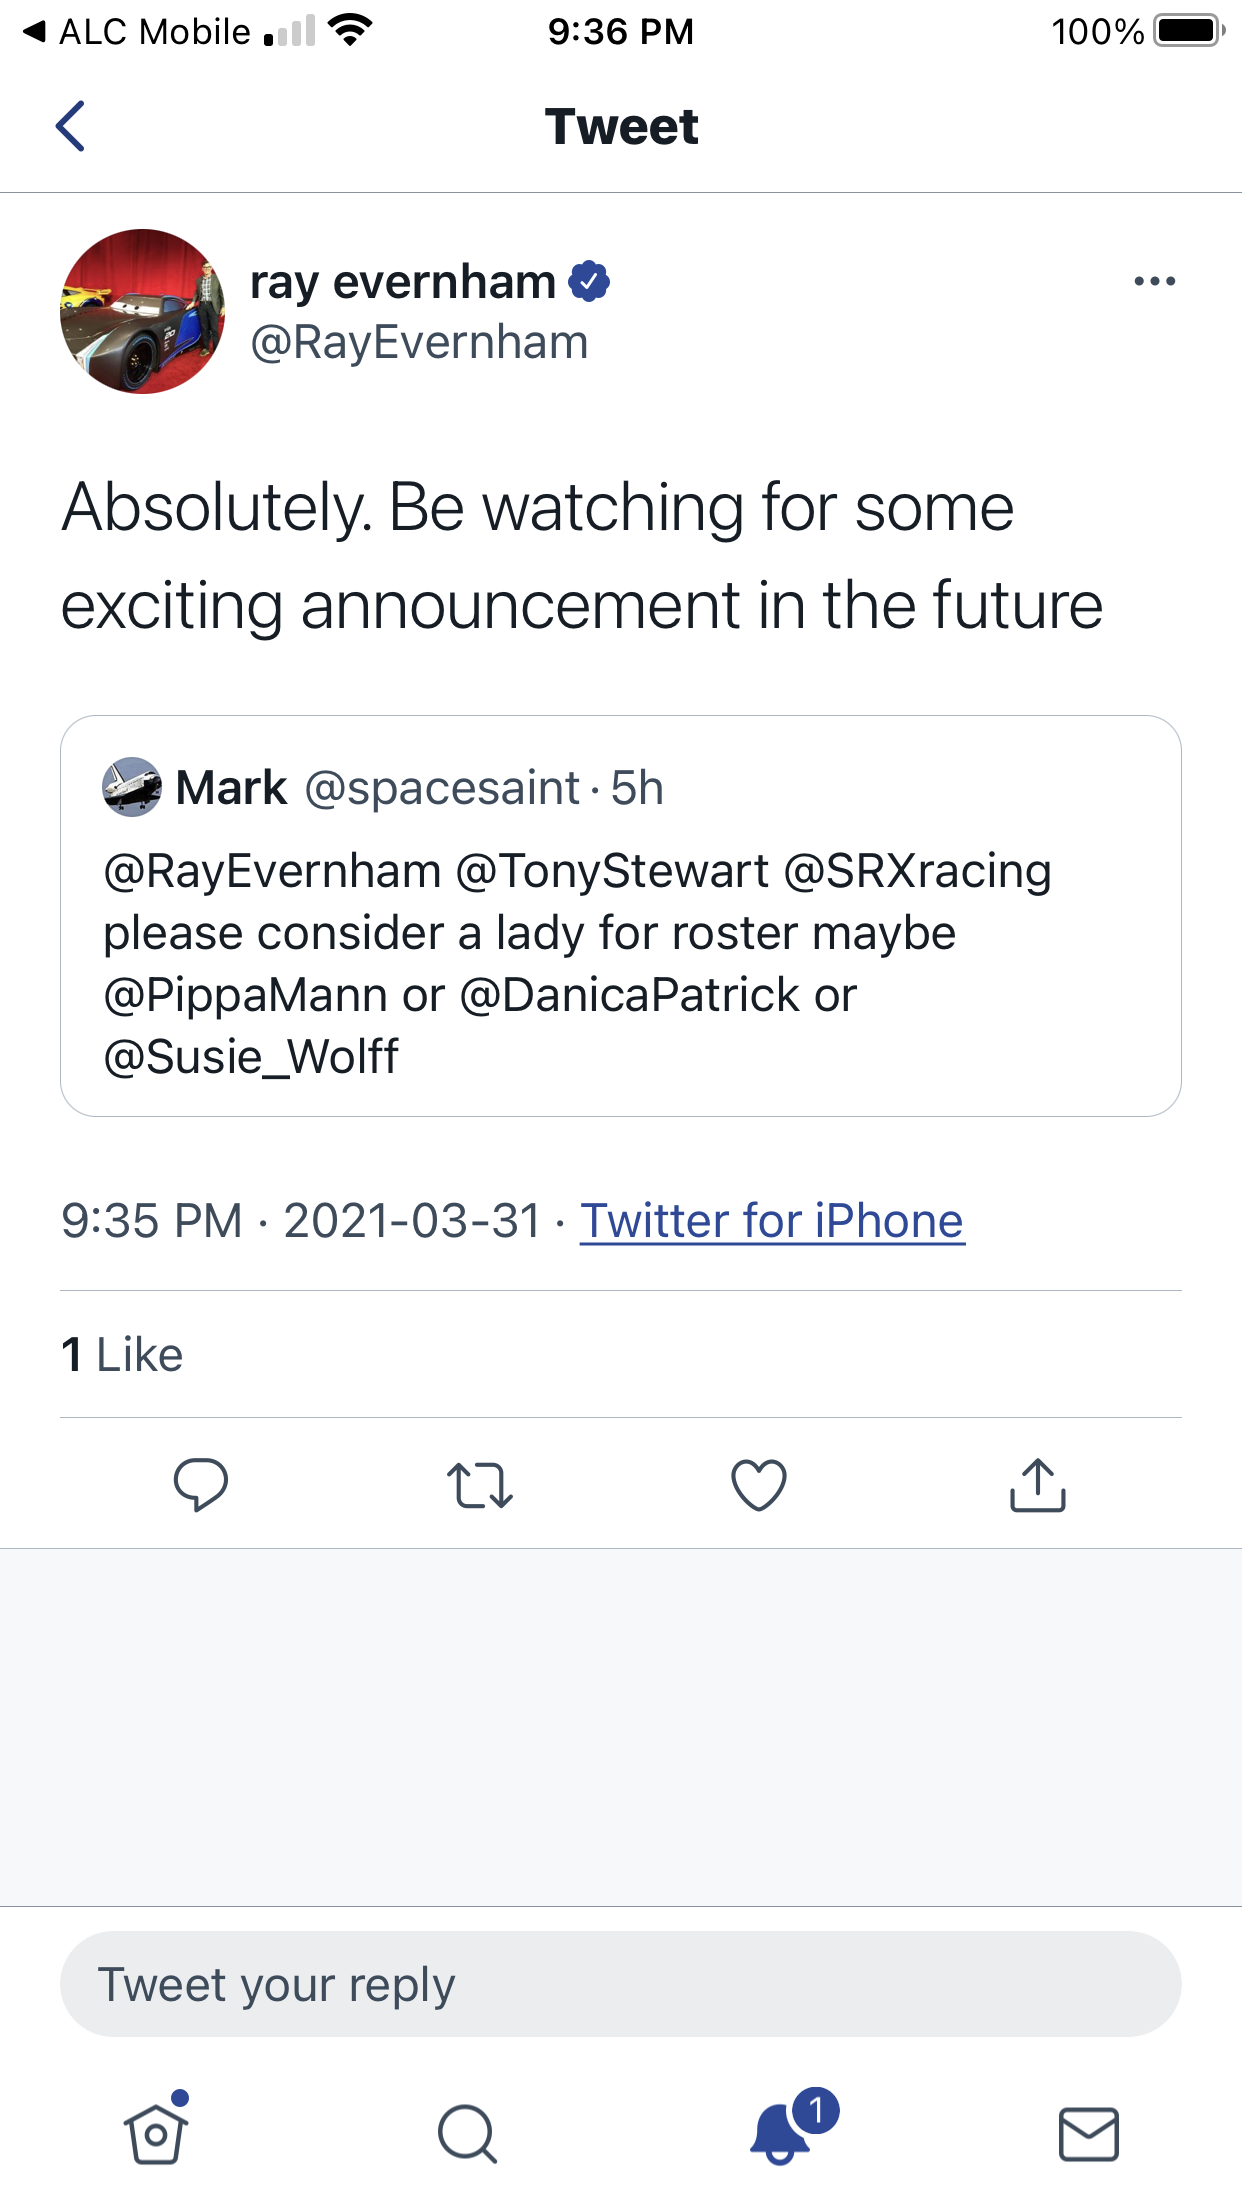View who liked via 1 Like
This screenshot has width=1242, height=2208.
pos(122,1355)
